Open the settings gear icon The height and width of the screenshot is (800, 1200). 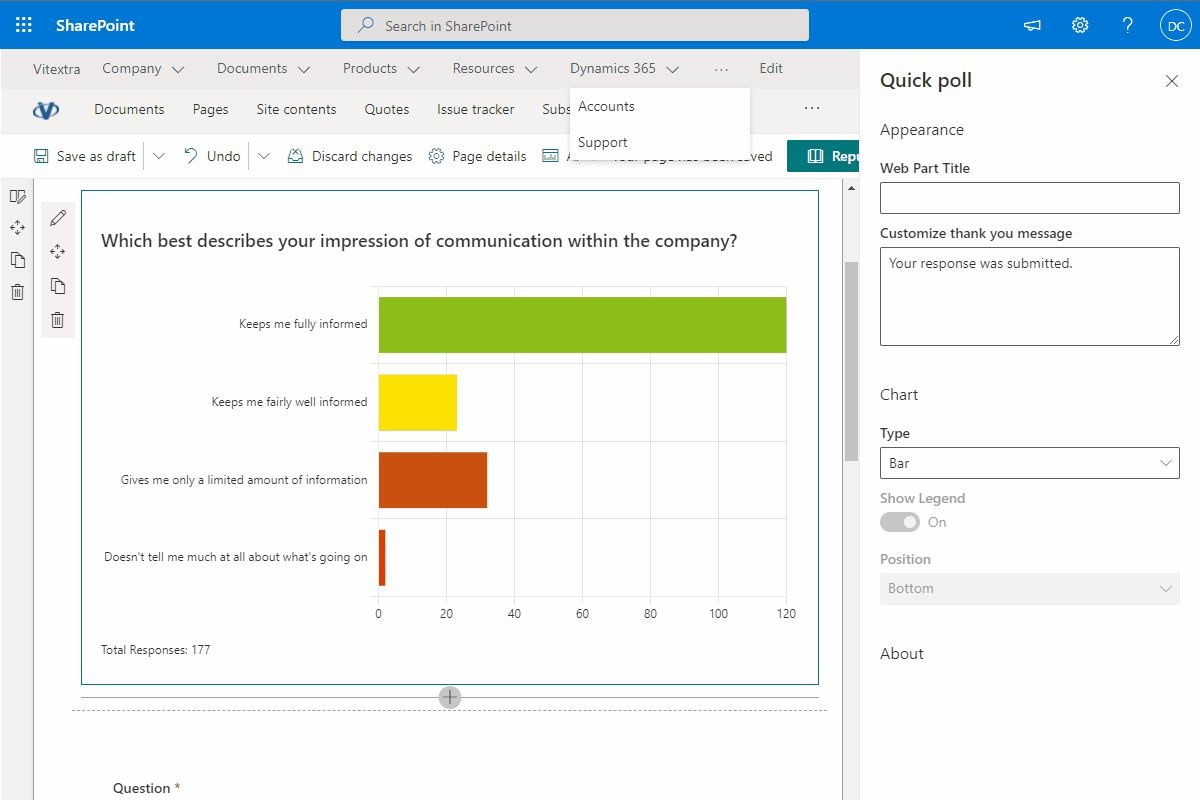(1080, 25)
